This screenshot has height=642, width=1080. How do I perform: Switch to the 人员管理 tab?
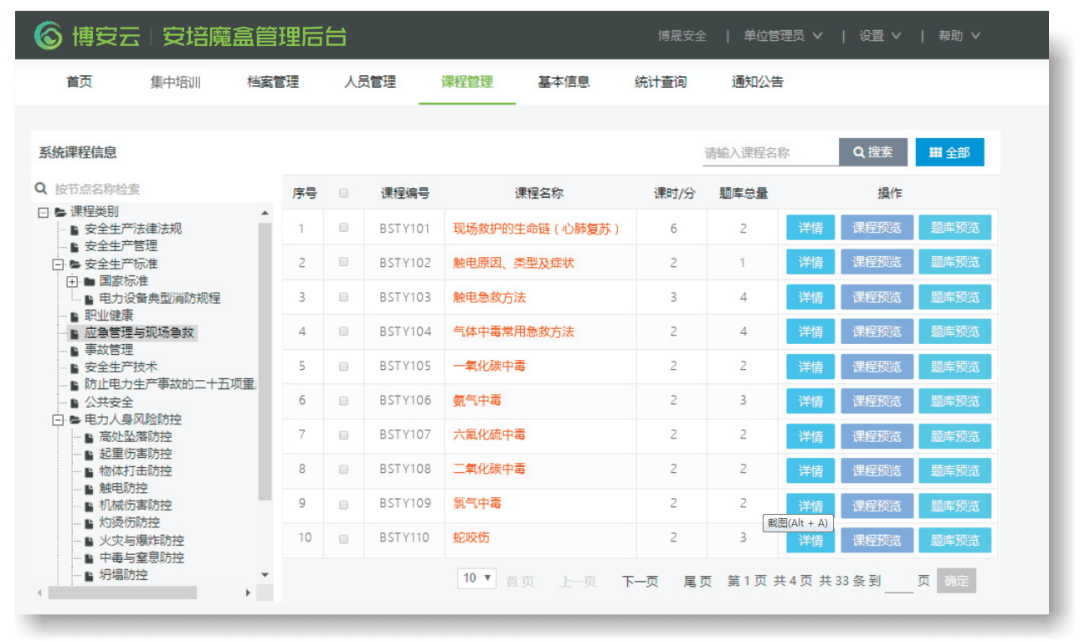370,82
